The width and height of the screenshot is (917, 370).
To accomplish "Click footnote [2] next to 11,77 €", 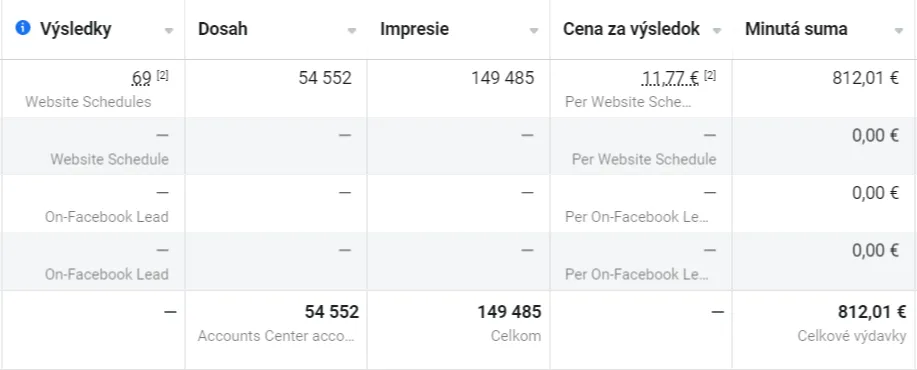I will point(710,75).
